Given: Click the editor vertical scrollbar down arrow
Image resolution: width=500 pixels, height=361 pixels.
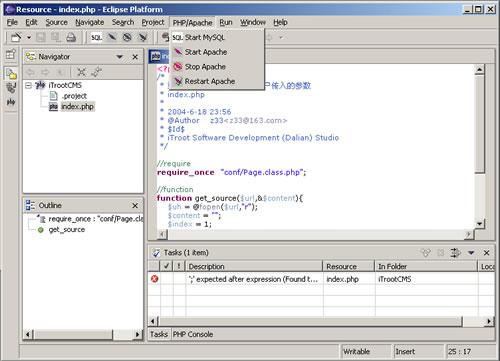Looking at the screenshot, I should (x=479, y=224).
